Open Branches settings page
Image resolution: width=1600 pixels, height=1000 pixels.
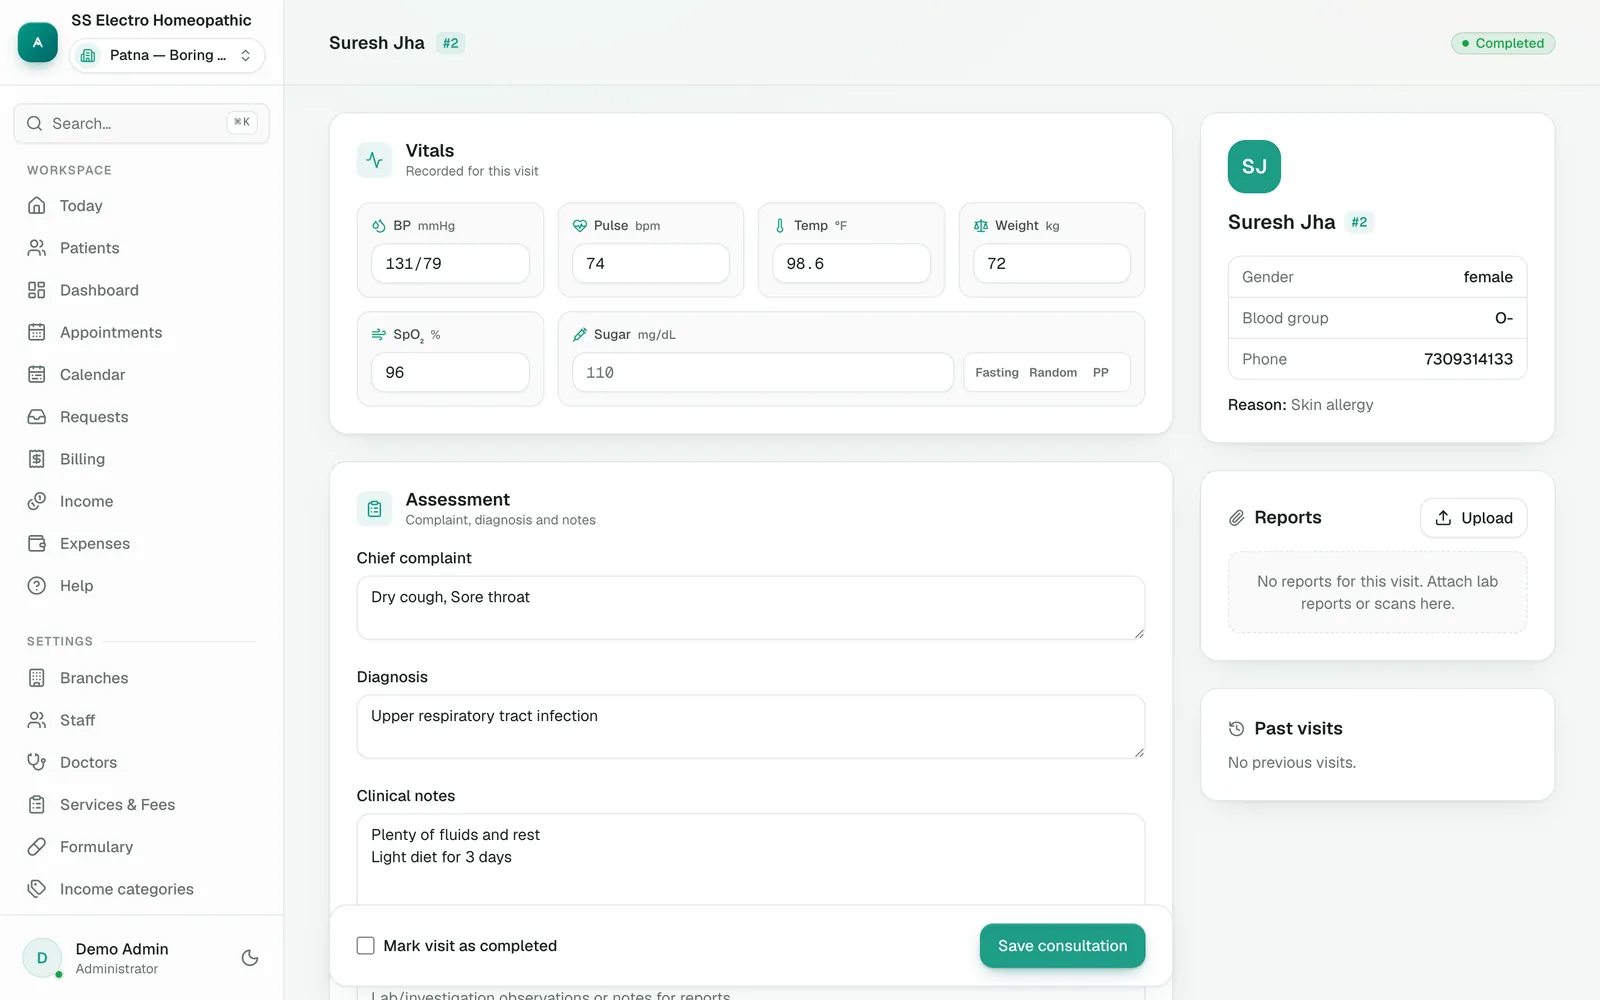142,678
